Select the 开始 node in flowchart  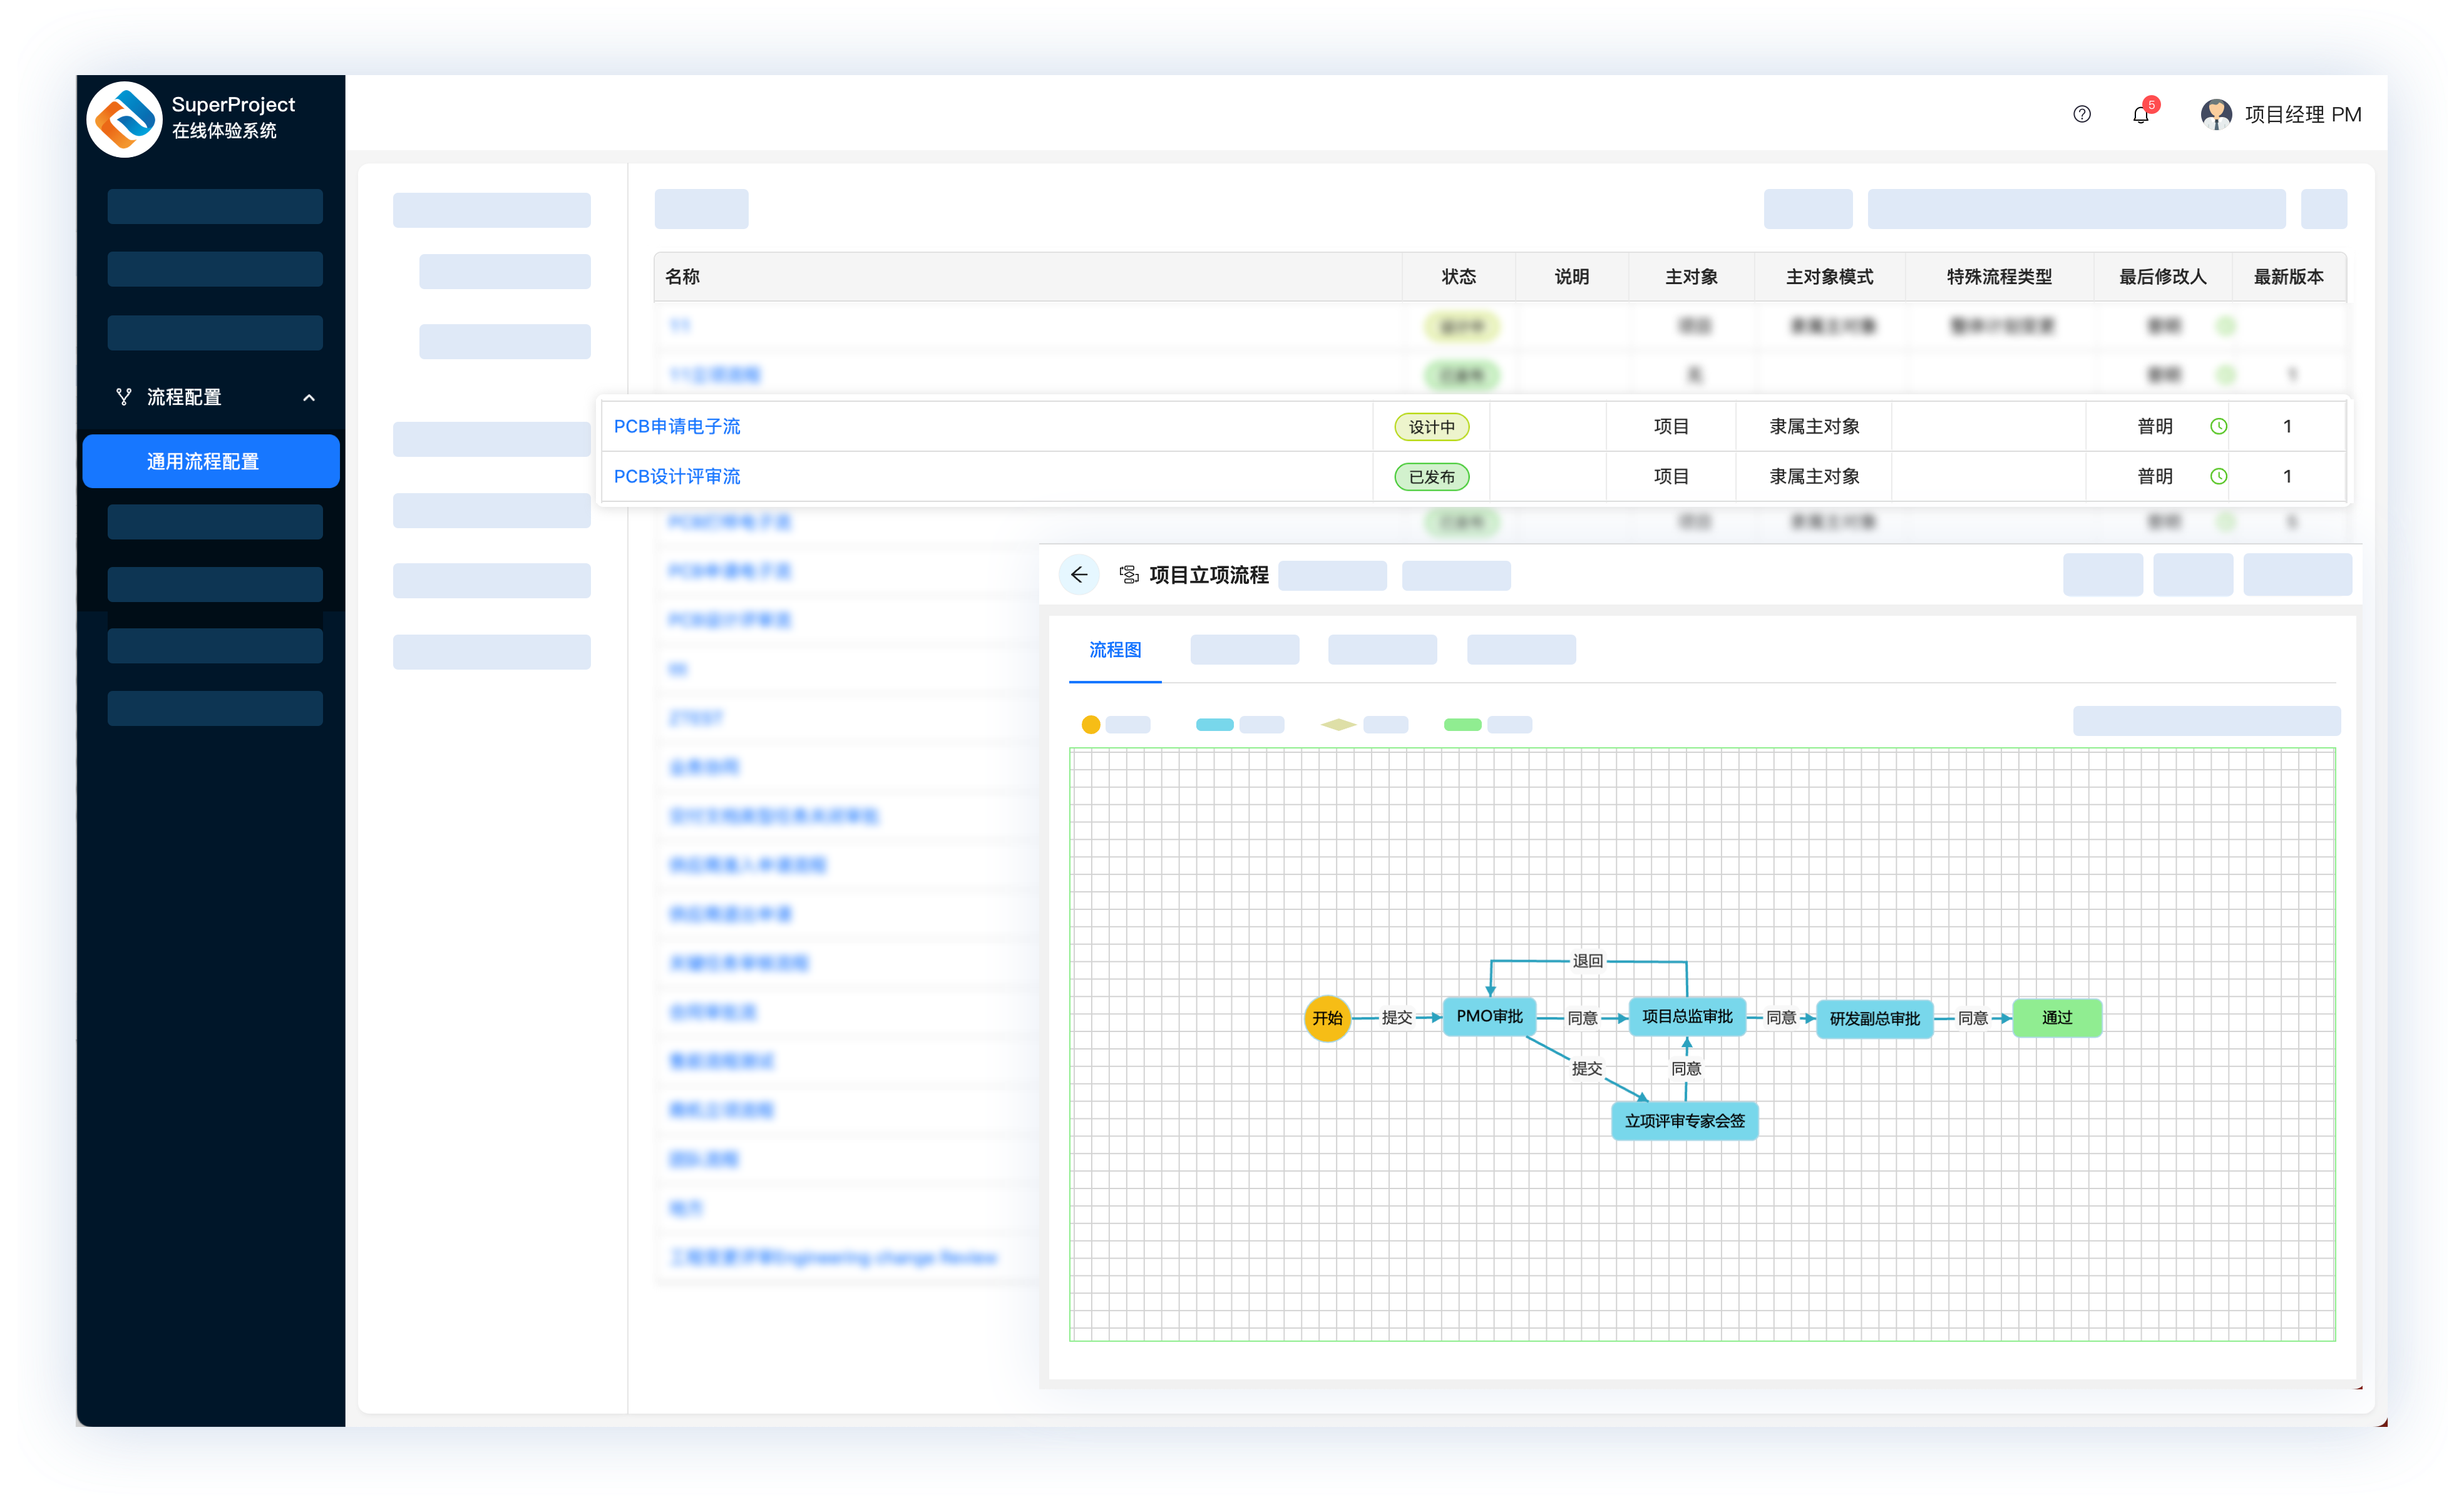pos(1327,1018)
